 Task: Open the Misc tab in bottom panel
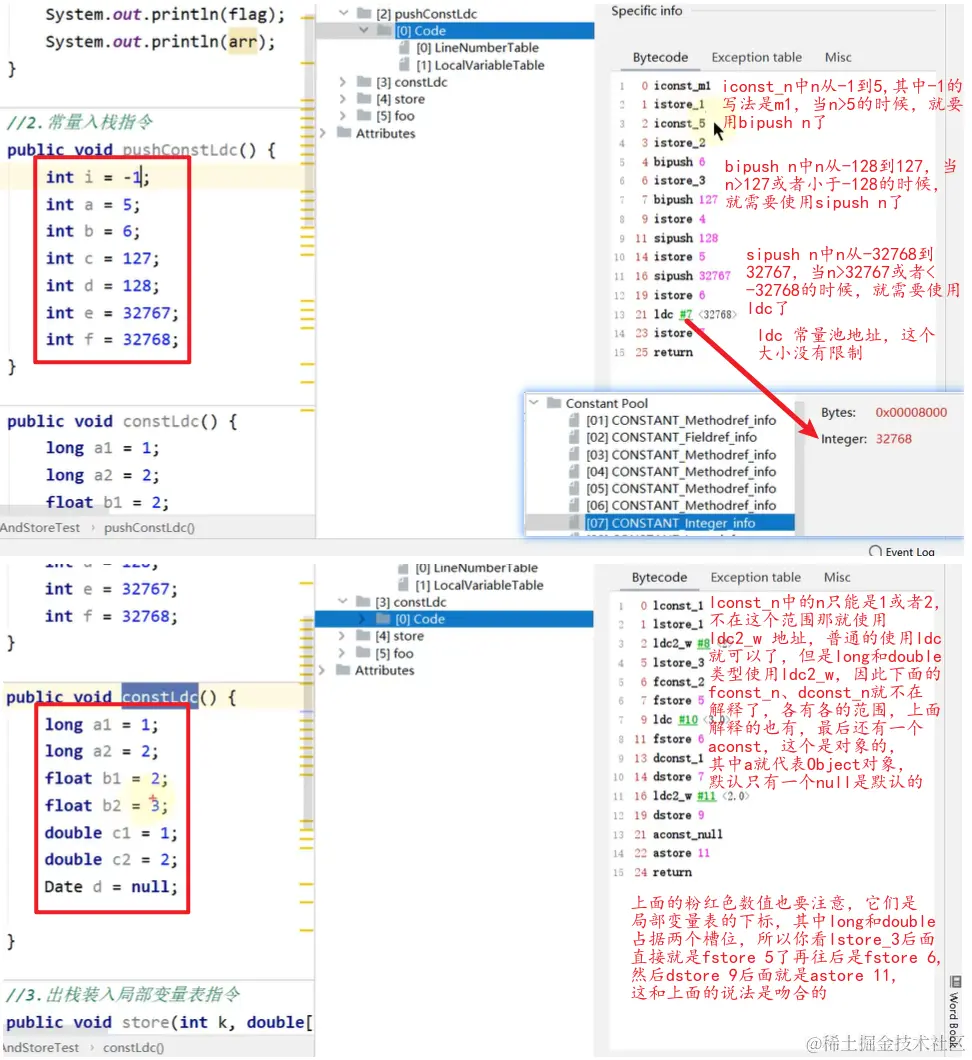pyautogui.click(x=837, y=577)
